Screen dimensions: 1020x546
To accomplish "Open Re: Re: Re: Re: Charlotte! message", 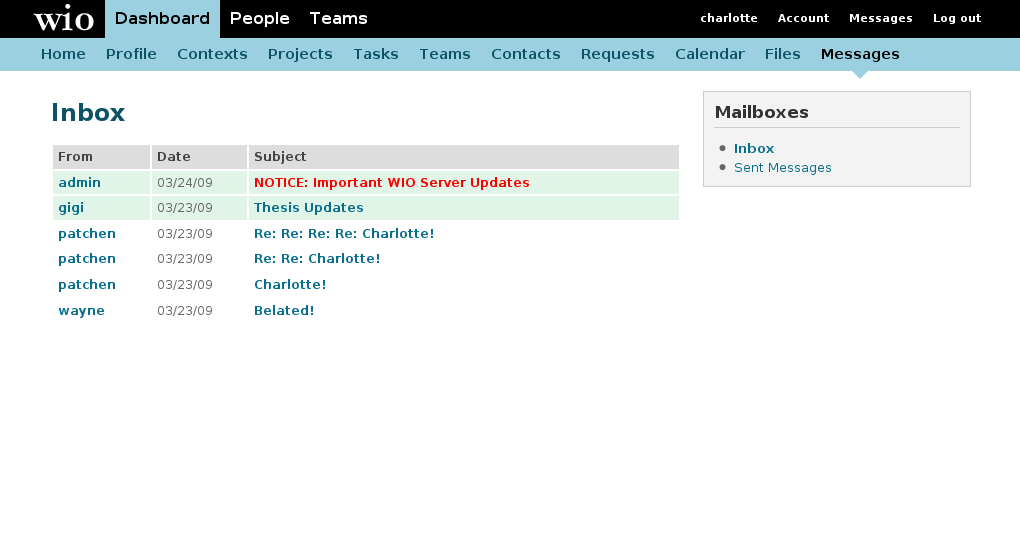I will [x=344, y=234].
